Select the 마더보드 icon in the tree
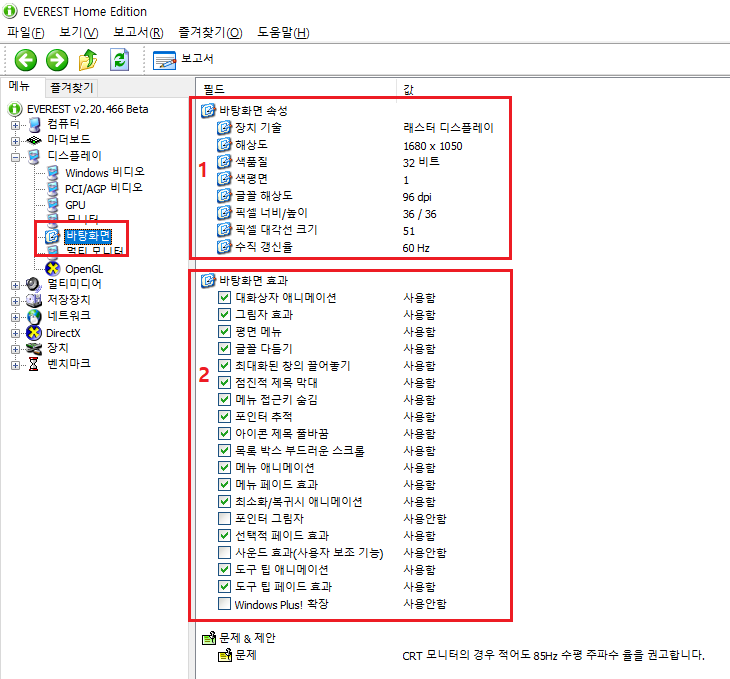 pyautogui.click(x=34, y=140)
